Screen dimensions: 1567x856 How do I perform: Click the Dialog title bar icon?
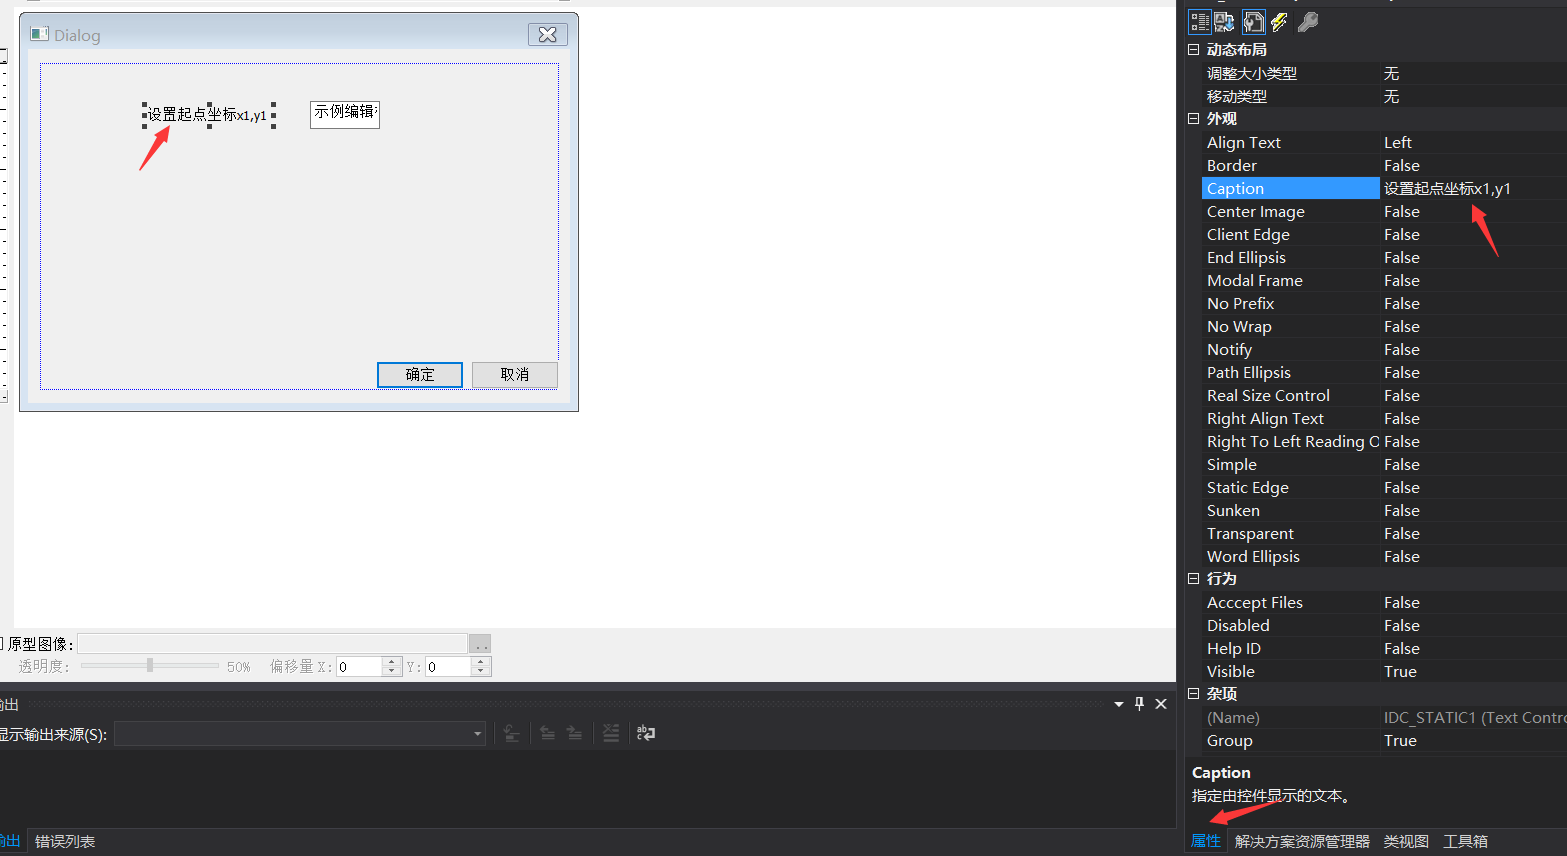pyautogui.click(x=39, y=34)
